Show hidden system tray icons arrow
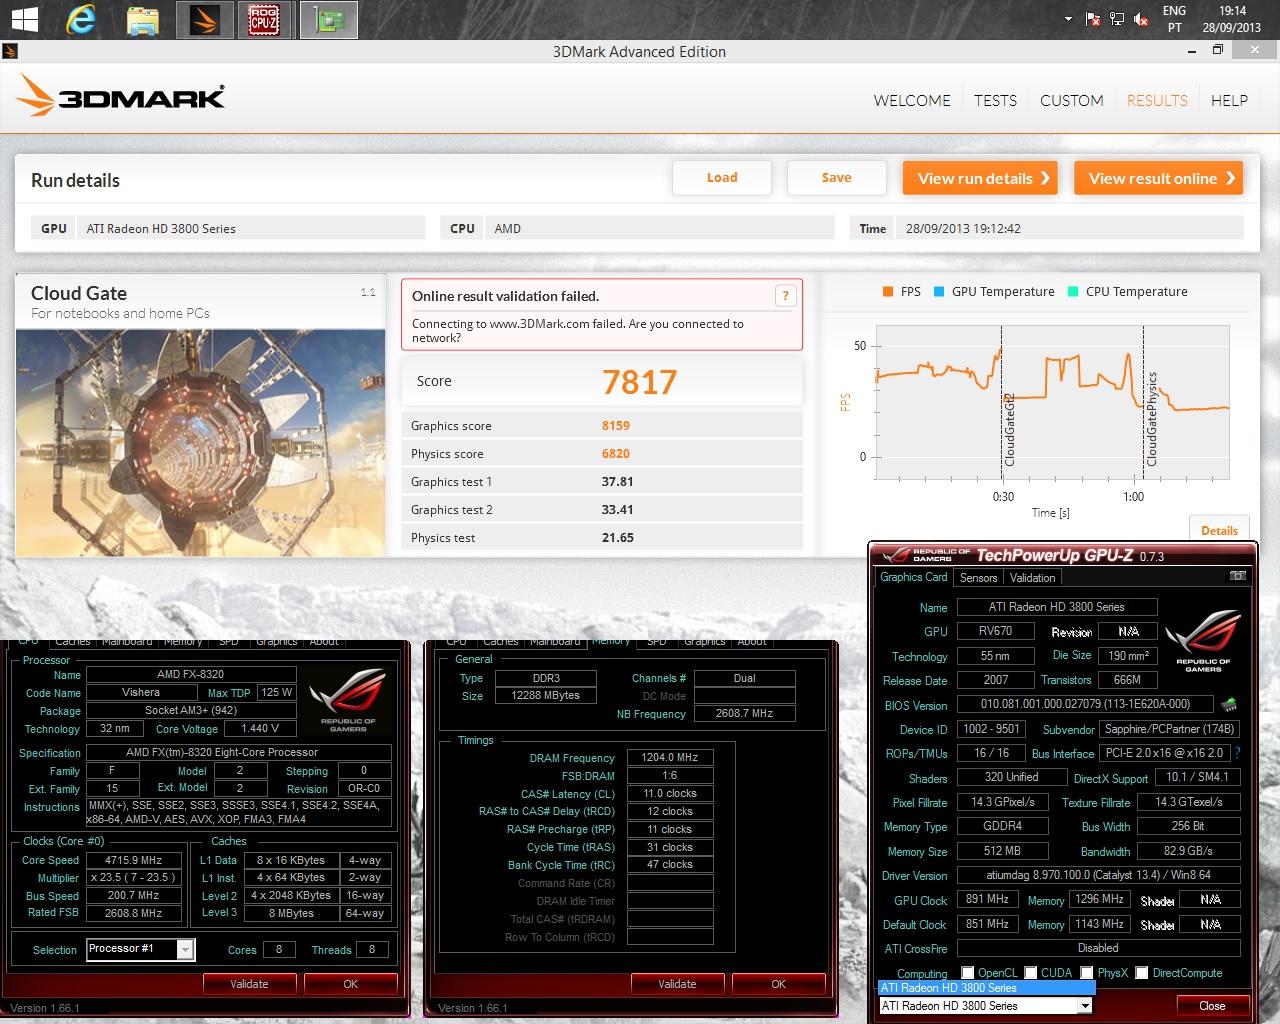The width and height of the screenshot is (1280, 1024). tap(1069, 19)
